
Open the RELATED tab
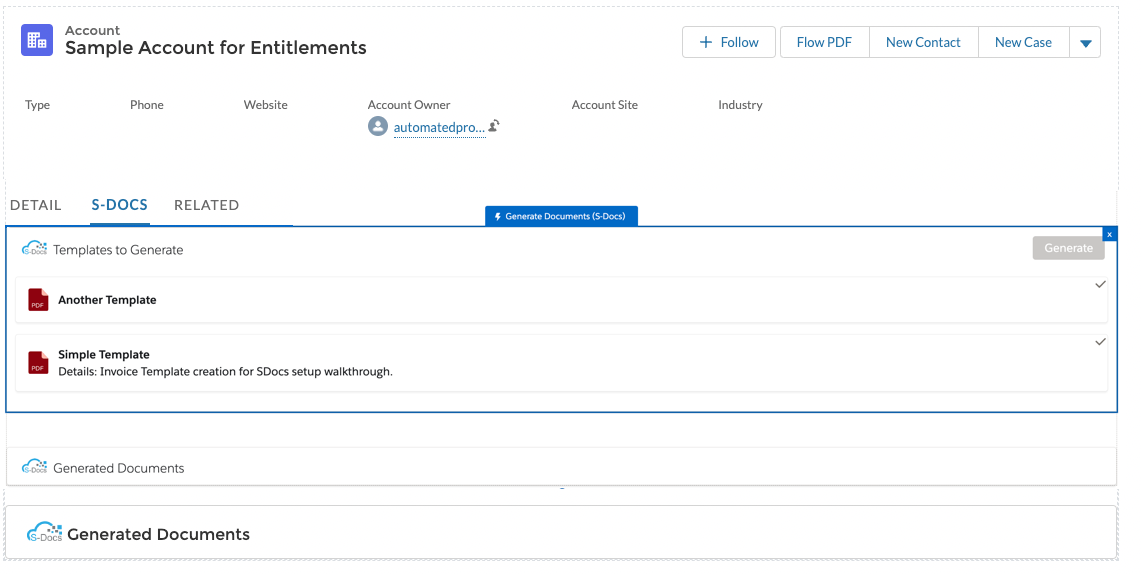(x=207, y=205)
